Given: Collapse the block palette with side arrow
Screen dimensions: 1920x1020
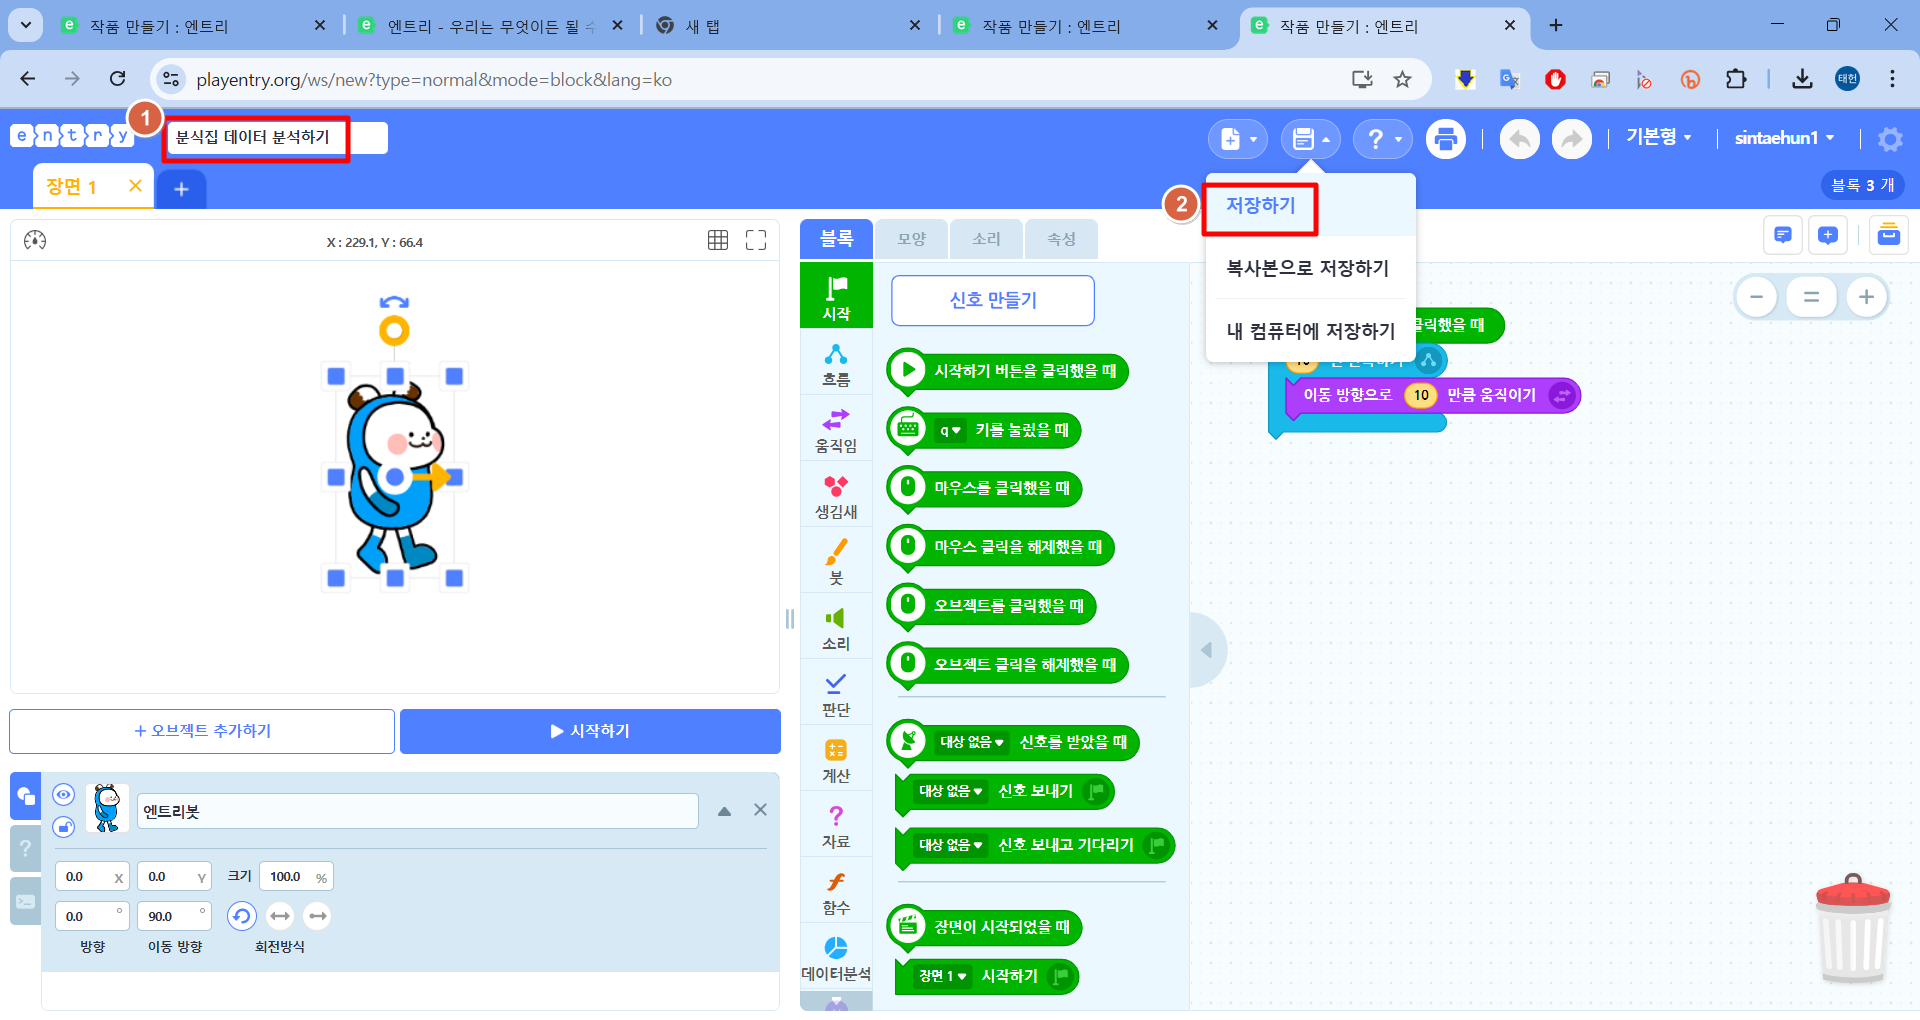Looking at the screenshot, I should [x=1206, y=650].
